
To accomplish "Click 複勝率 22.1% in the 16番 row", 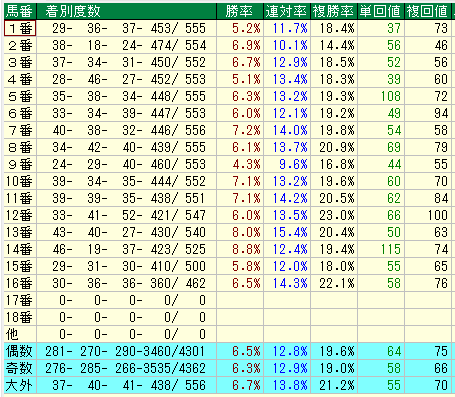I will [337, 283].
